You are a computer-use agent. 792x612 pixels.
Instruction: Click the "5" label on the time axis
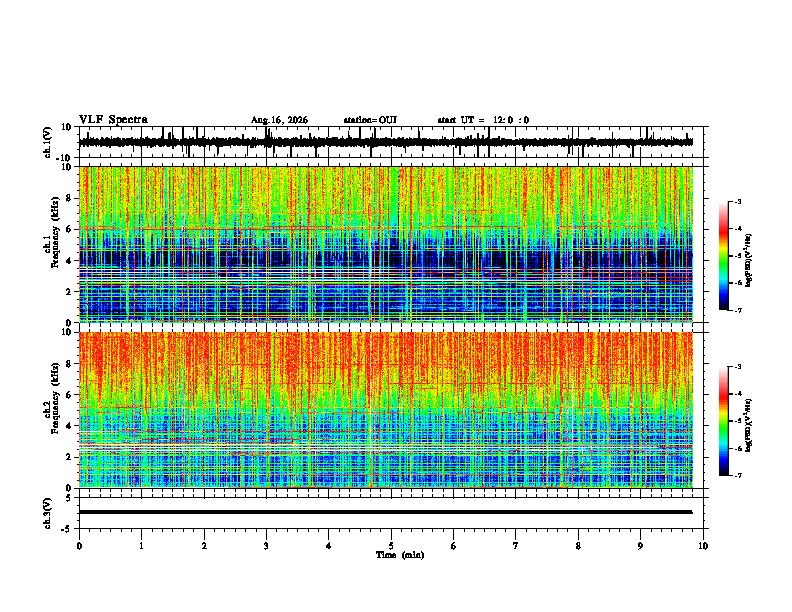click(x=391, y=546)
